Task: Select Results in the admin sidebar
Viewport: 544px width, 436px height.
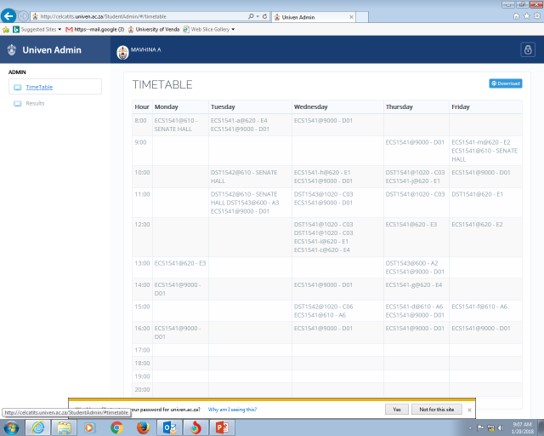Action: [35, 103]
